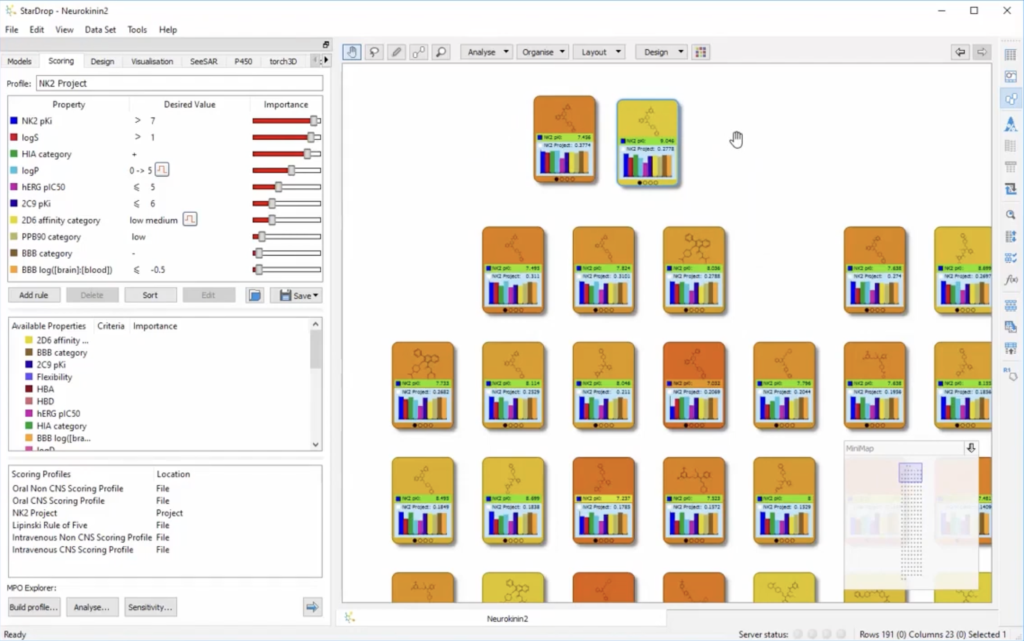The width and height of the screenshot is (1024, 641).
Task: Open the Save dropdown in scoring panel
Action: (299, 295)
